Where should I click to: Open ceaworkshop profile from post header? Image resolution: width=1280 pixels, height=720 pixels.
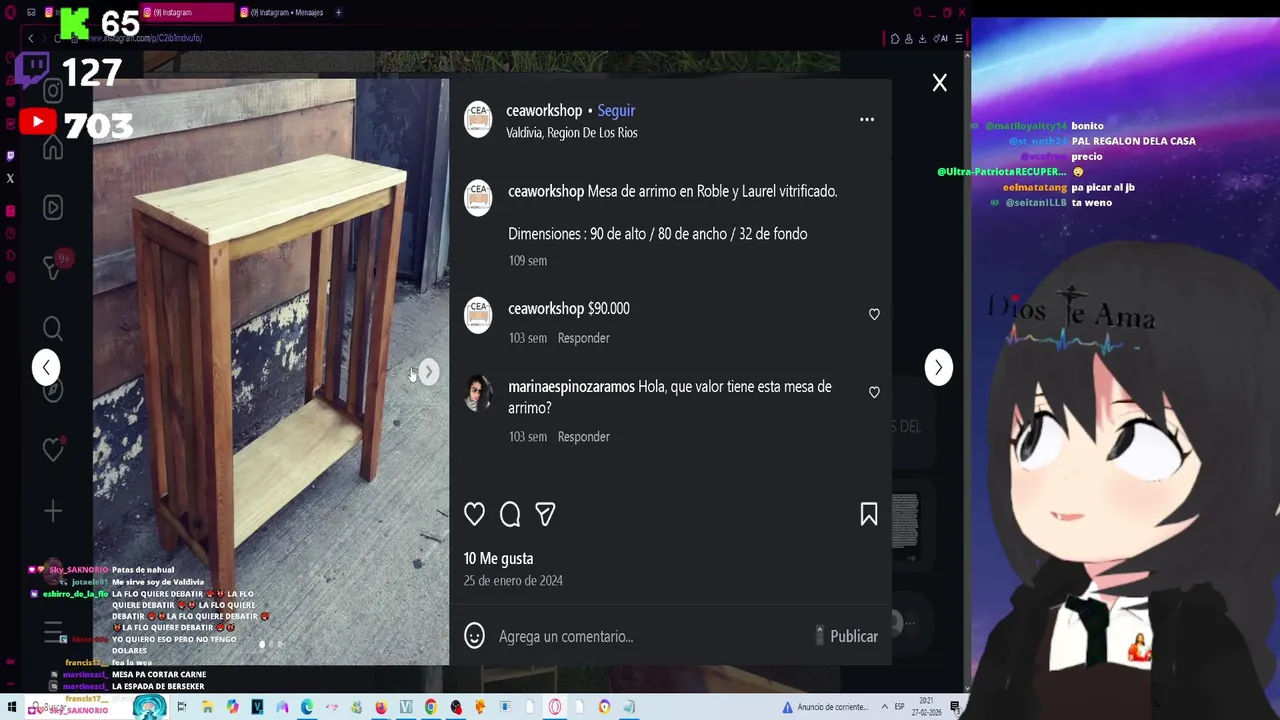pyautogui.click(x=544, y=110)
